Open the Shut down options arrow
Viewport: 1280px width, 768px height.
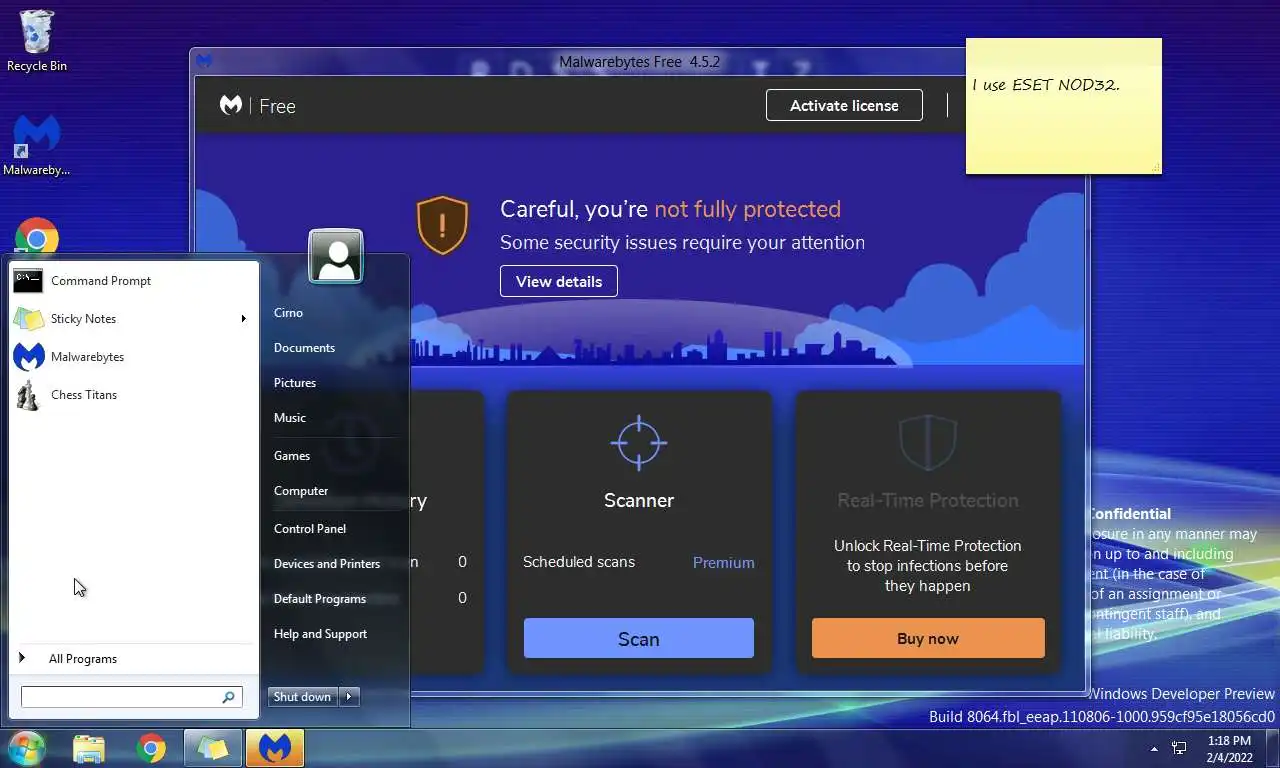[349, 697]
